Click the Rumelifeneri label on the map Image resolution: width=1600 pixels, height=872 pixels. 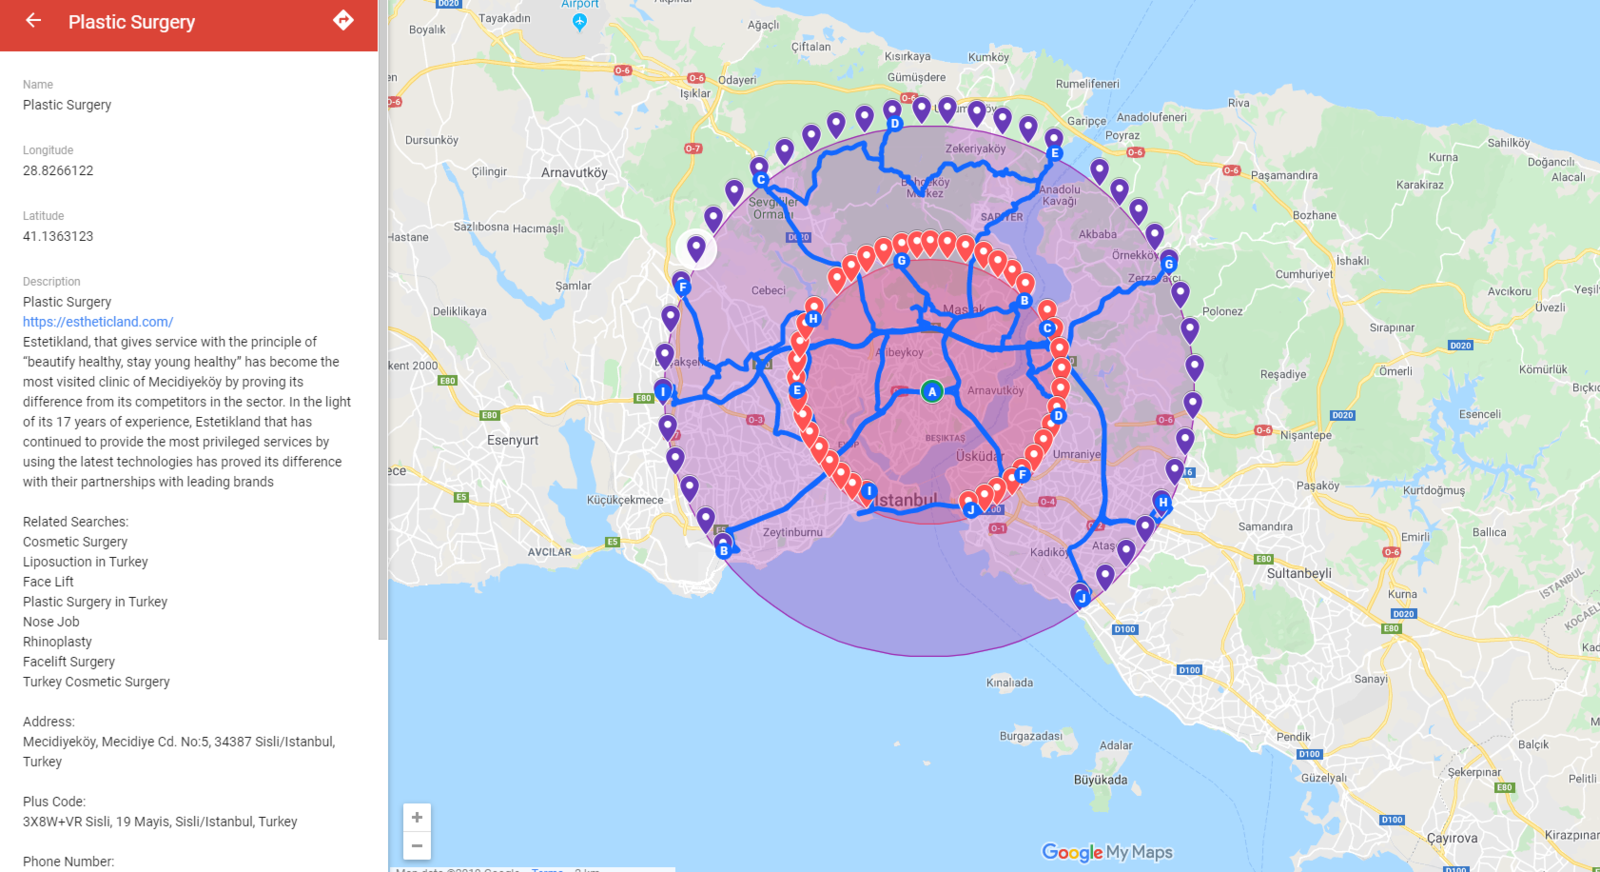(1087, 84)
